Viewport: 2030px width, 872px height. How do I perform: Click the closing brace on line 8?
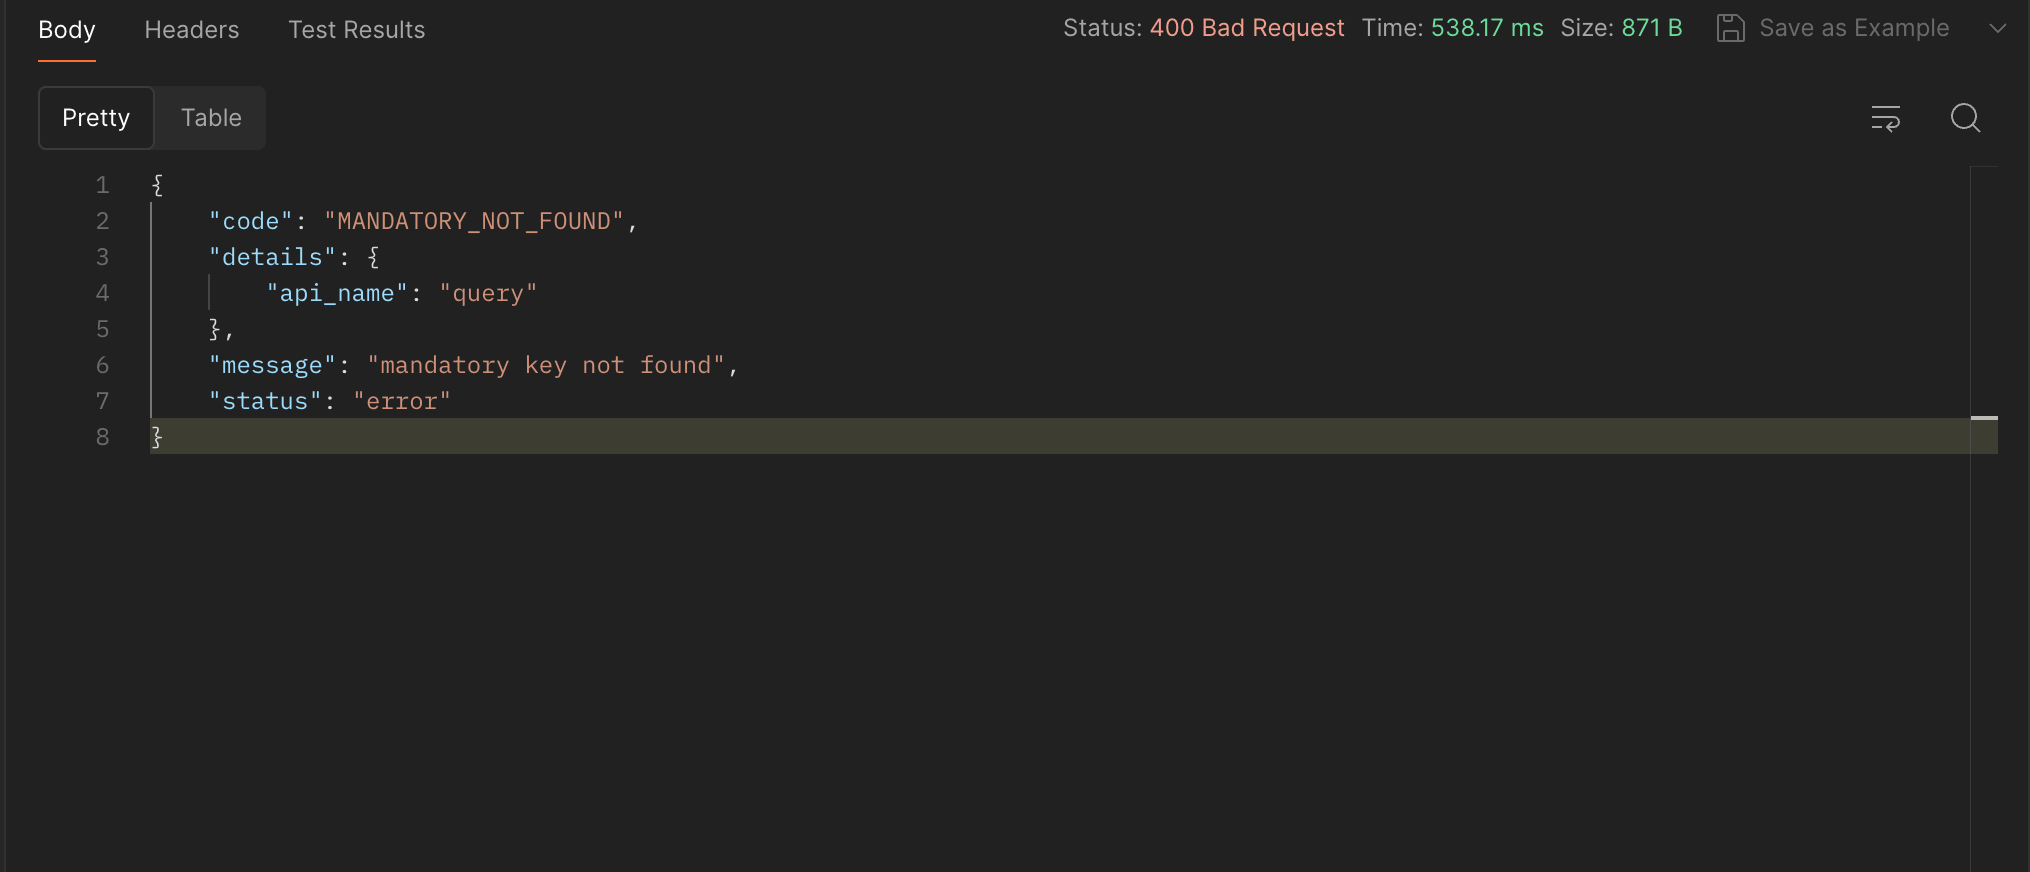point(157,437)
